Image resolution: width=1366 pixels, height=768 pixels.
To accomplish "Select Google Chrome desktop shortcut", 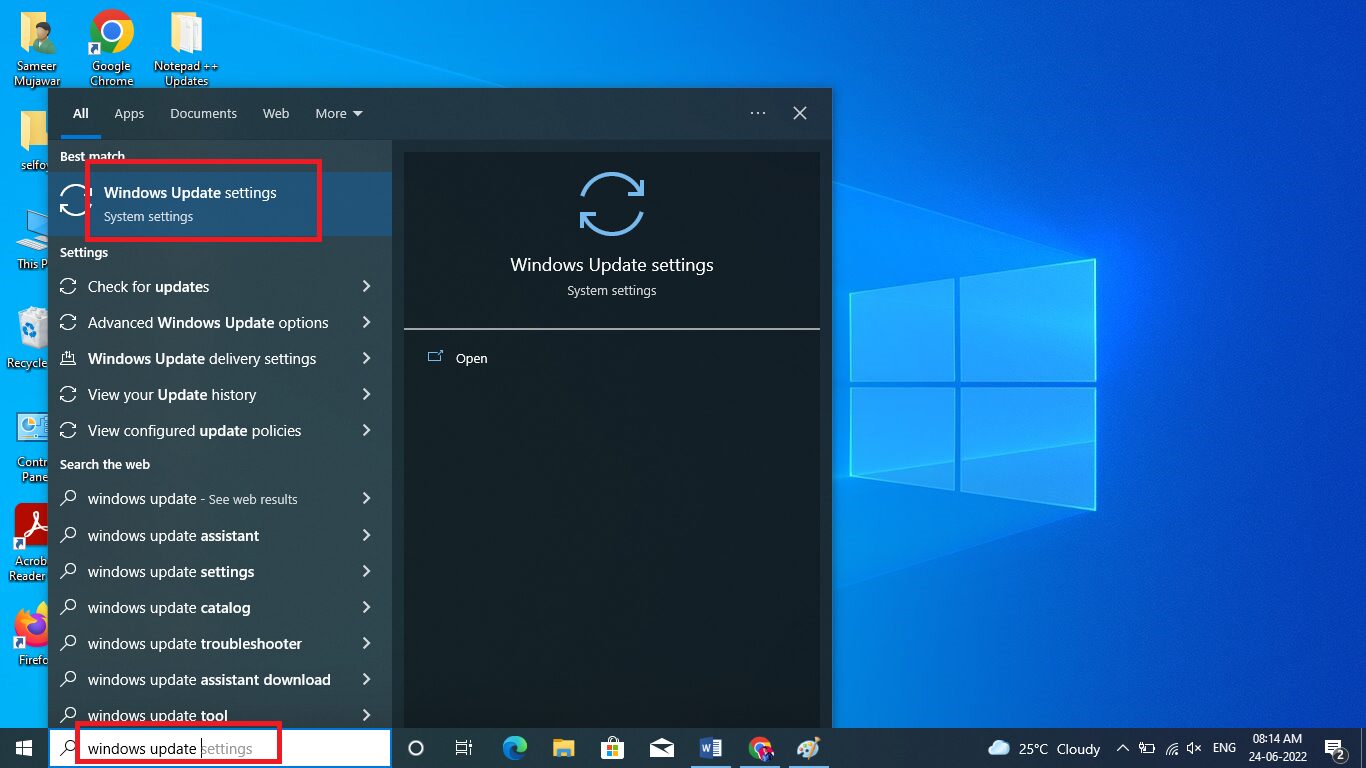I will pos(111,48).
